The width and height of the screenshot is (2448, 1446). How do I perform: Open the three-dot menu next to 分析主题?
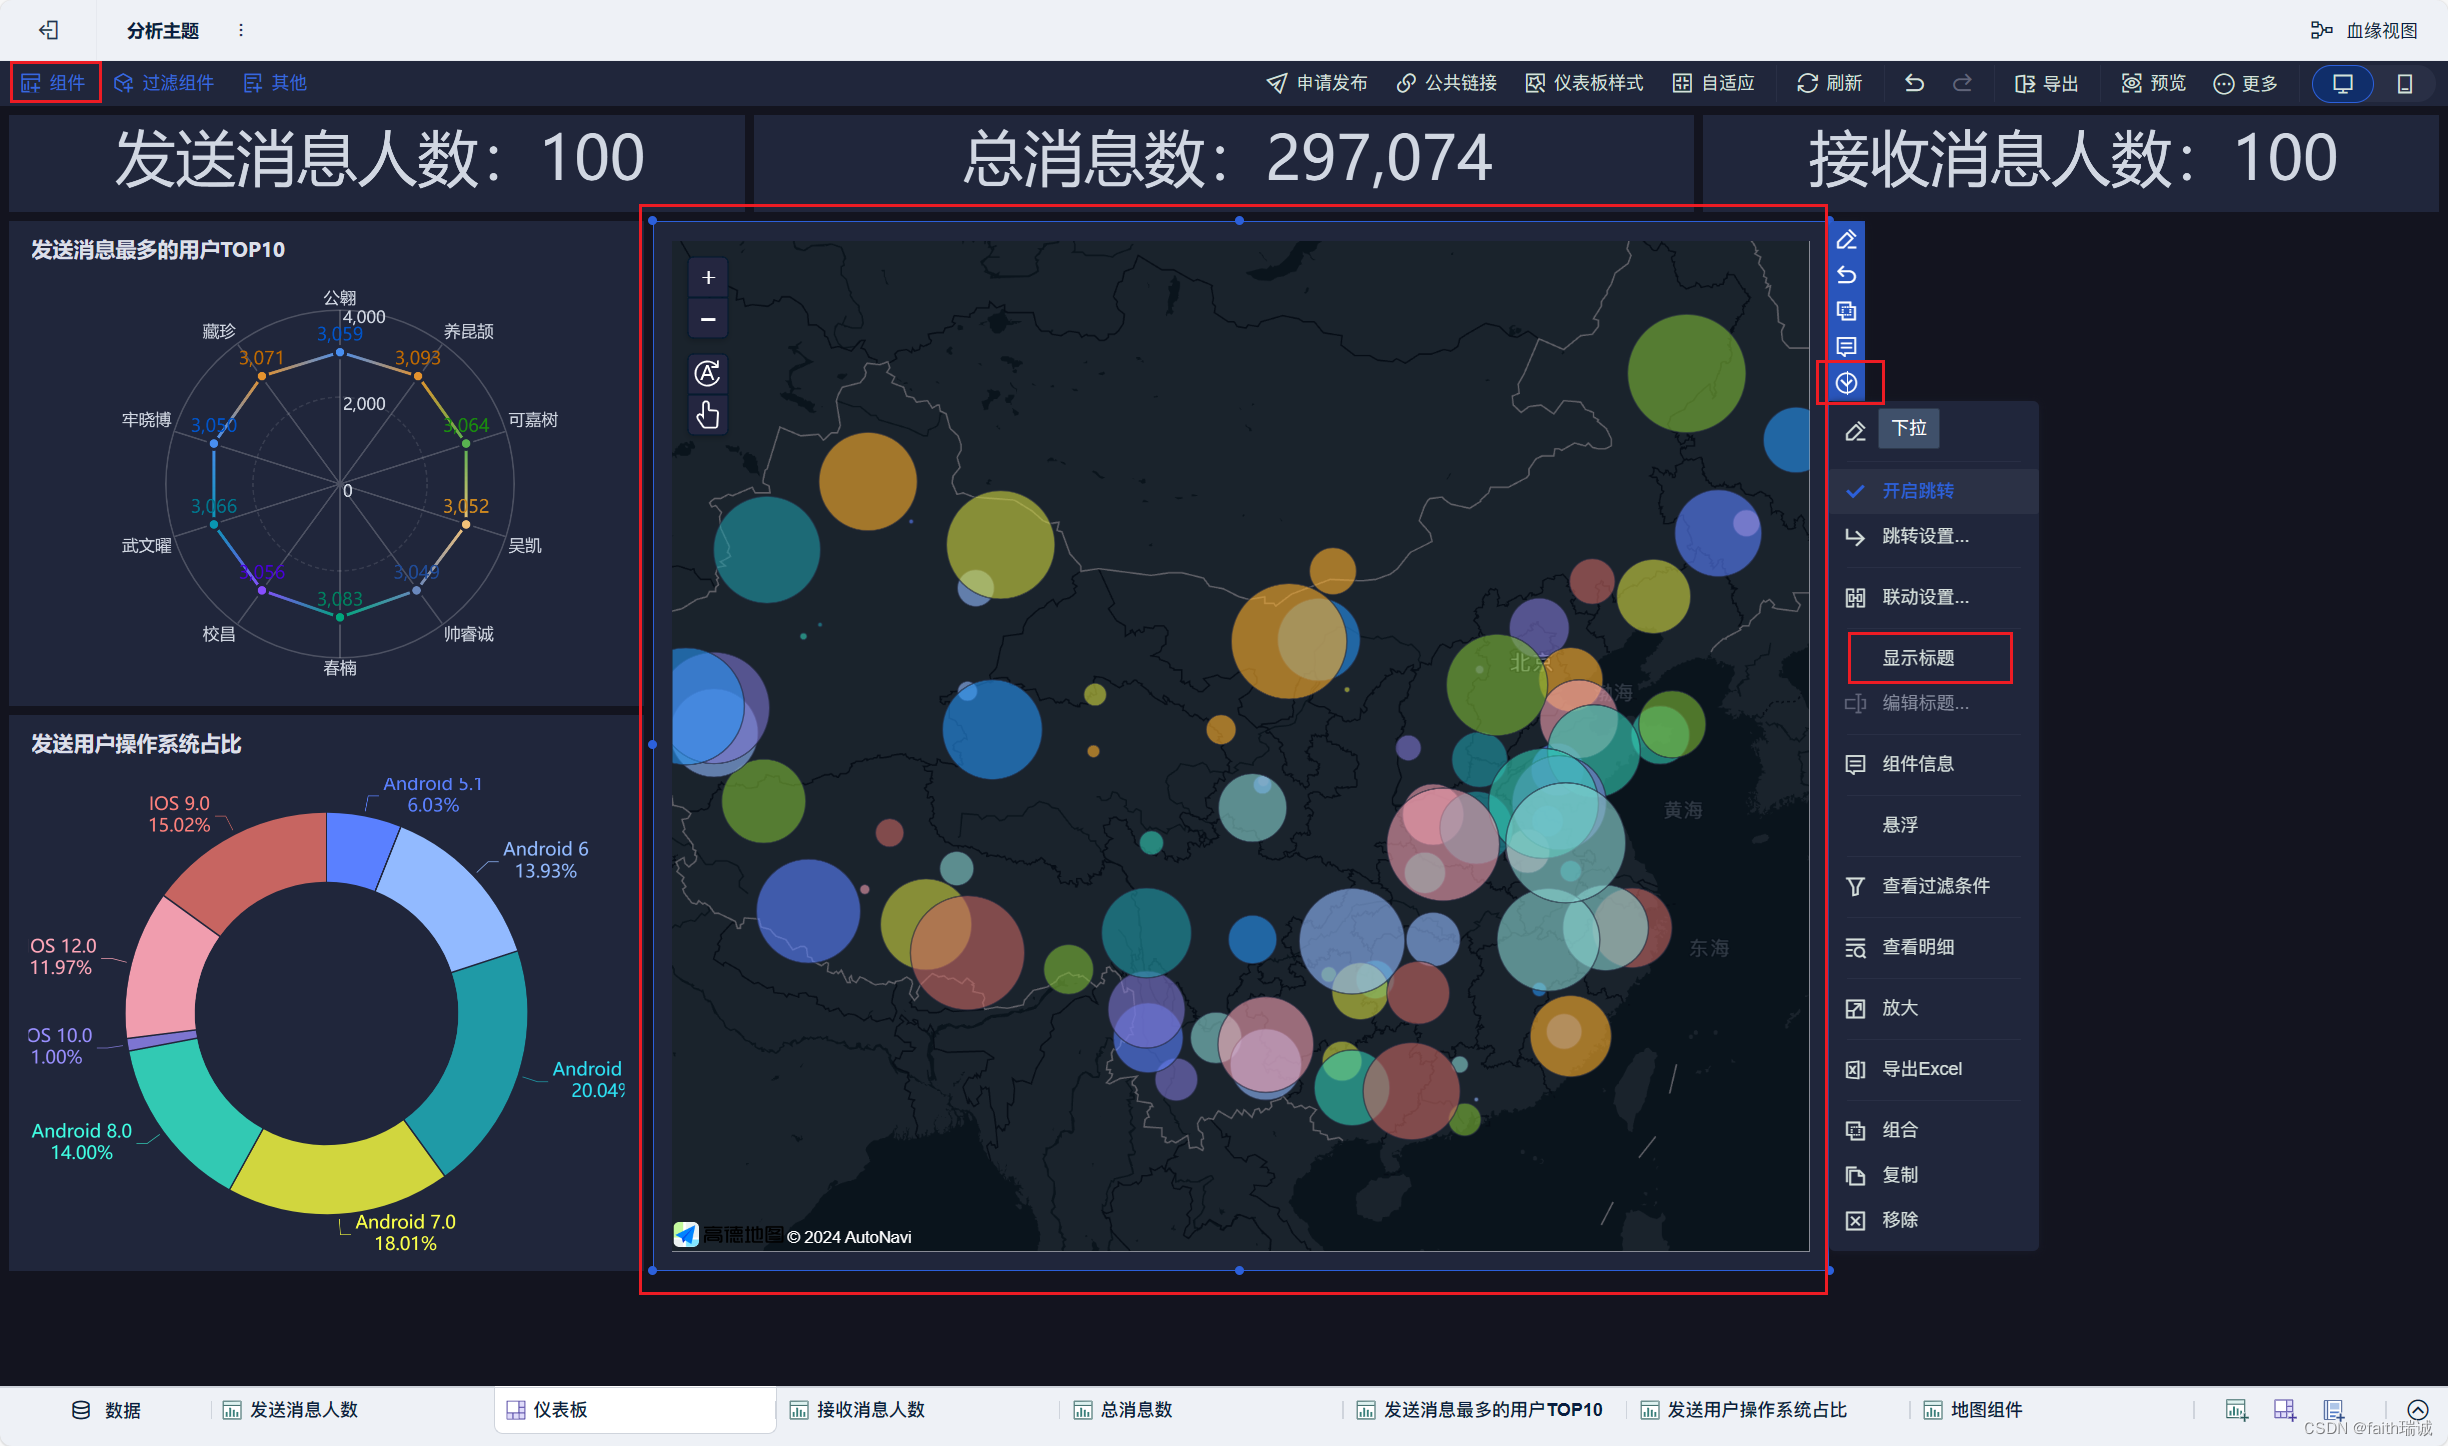[241, 30]
